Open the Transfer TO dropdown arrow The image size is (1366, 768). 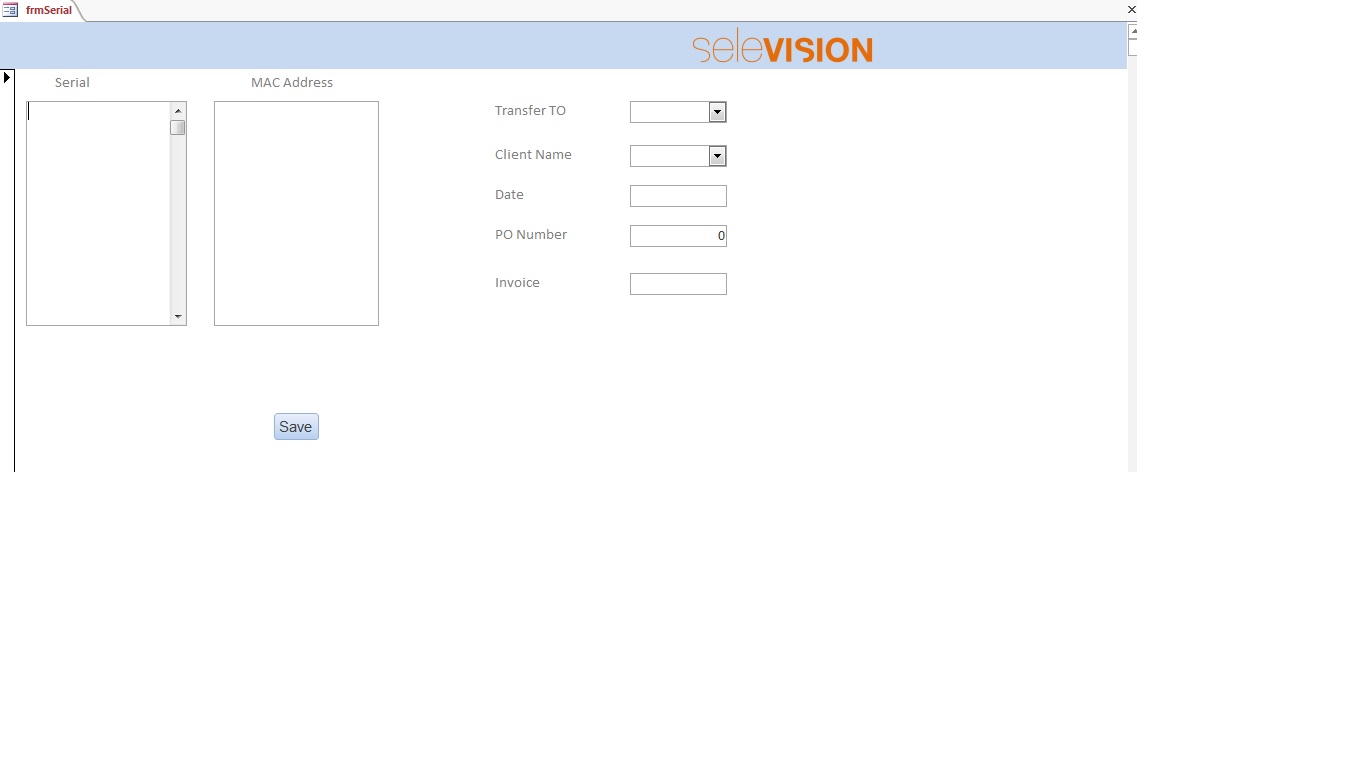tap(717, 112)
